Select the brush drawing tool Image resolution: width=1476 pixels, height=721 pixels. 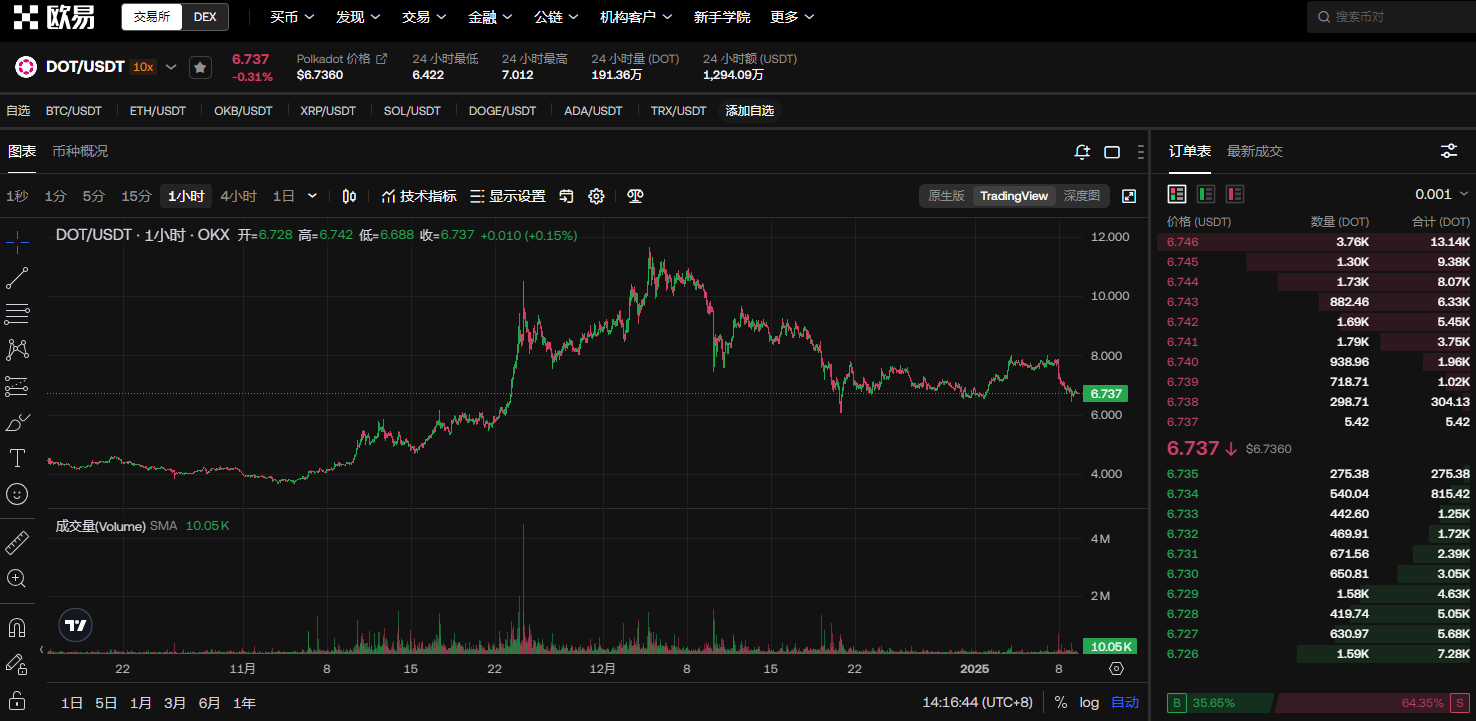click(17, 422)
